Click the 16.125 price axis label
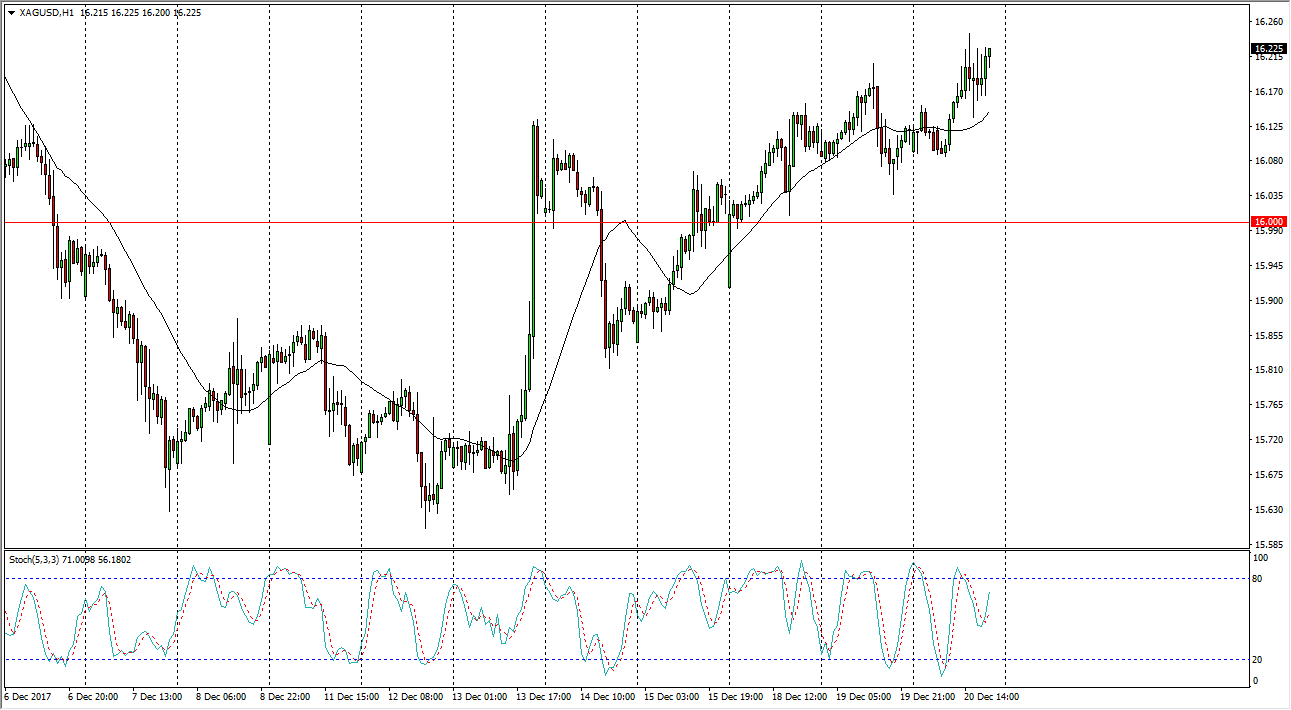Image resolution: width=1291 pixels, height=710 pixels. (1268, 127)
